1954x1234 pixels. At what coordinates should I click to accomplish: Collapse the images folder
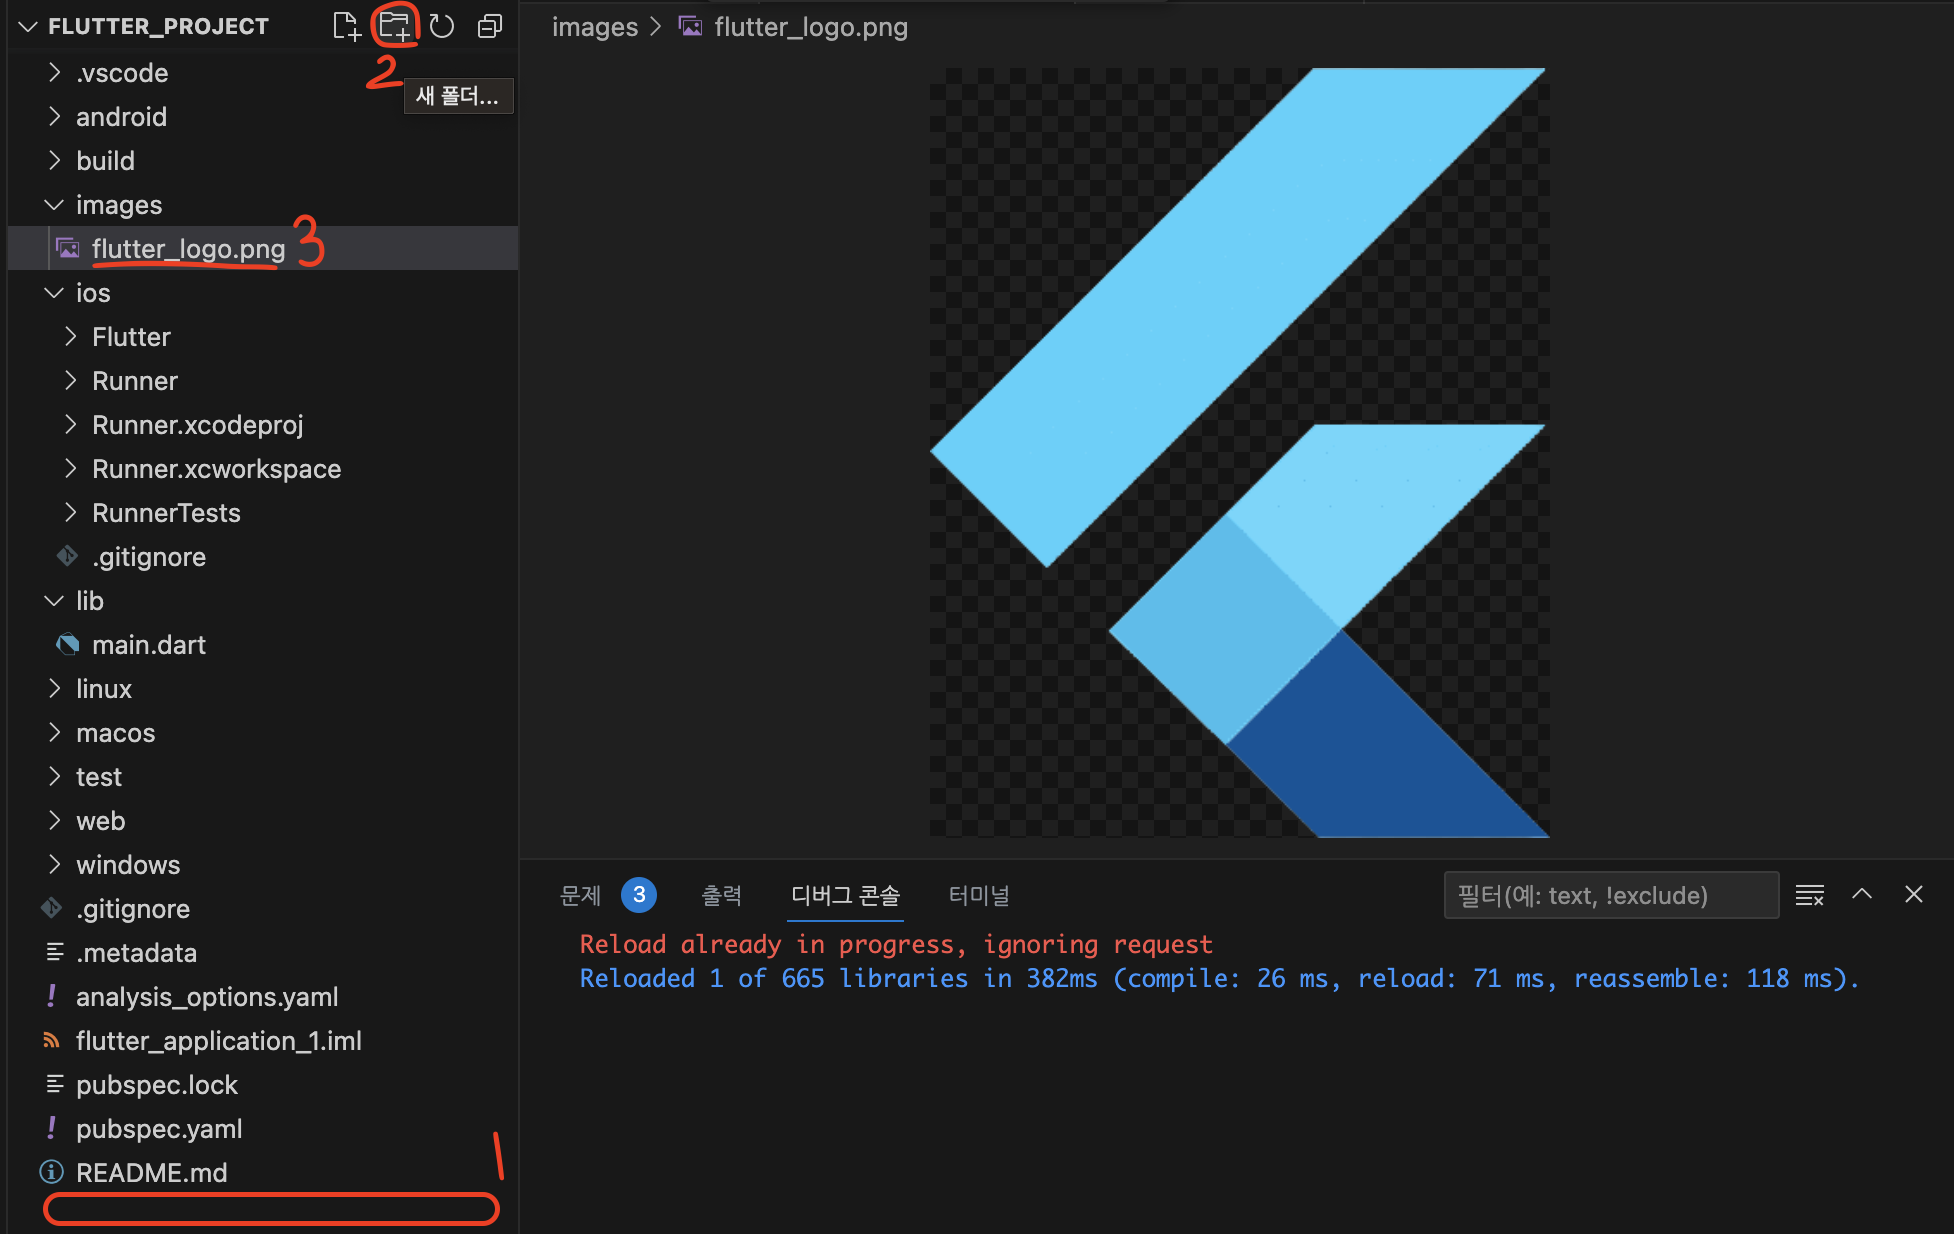[118, 205]
